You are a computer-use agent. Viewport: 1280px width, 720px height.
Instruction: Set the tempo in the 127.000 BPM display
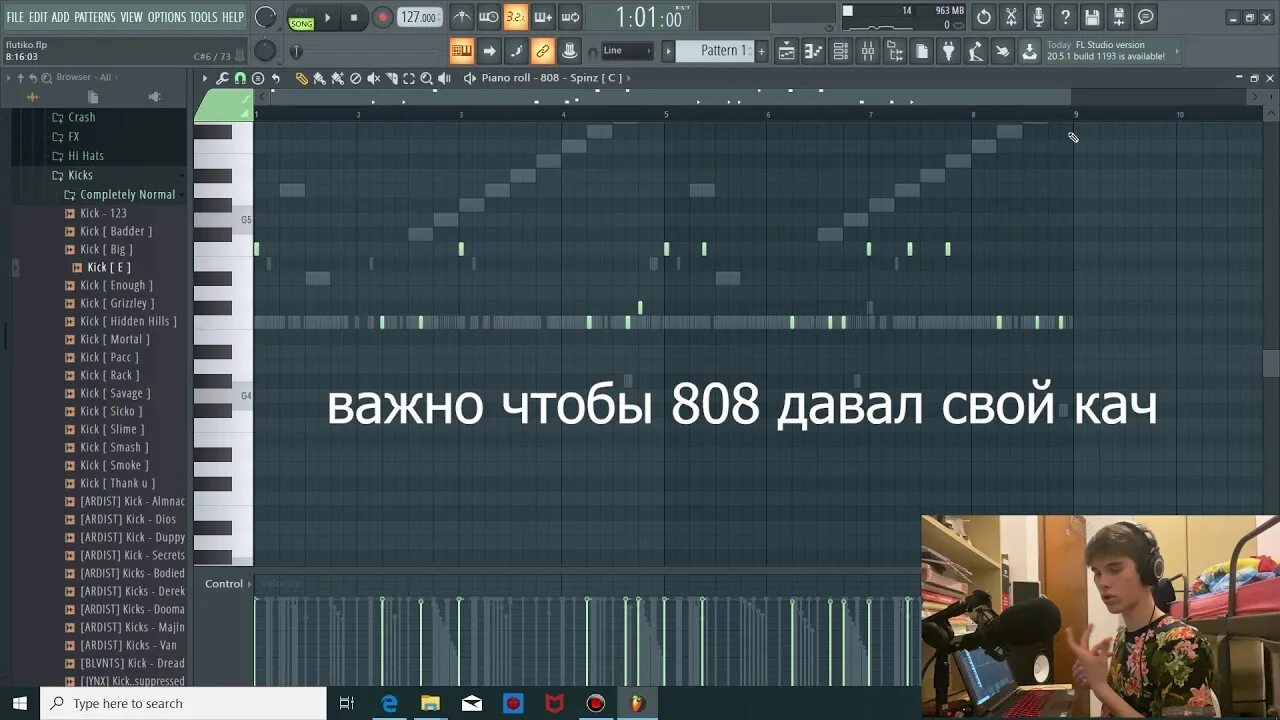click(419, 16)
